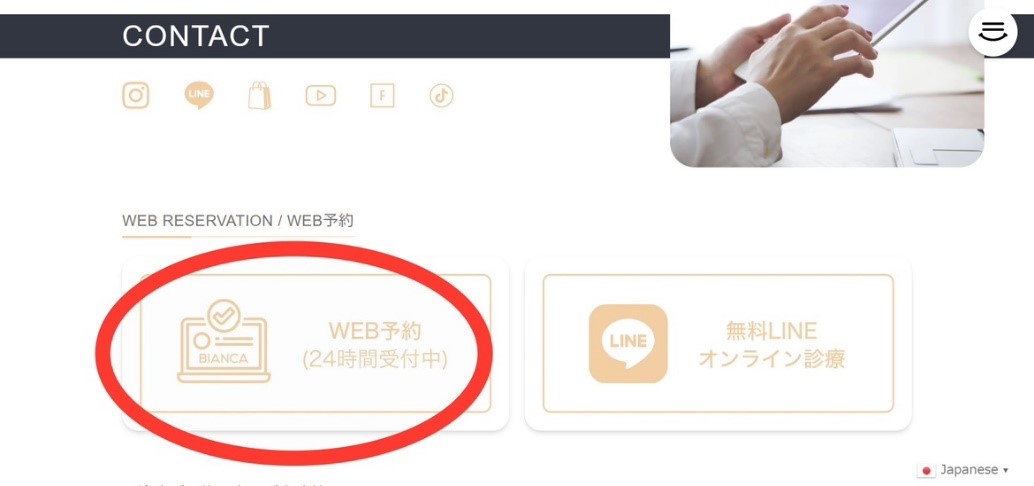Image resolution: width=1034 pixels, height=486 pixels.
Task: Click the hands-on-tablet photo
Action: (x=827, y=84)
